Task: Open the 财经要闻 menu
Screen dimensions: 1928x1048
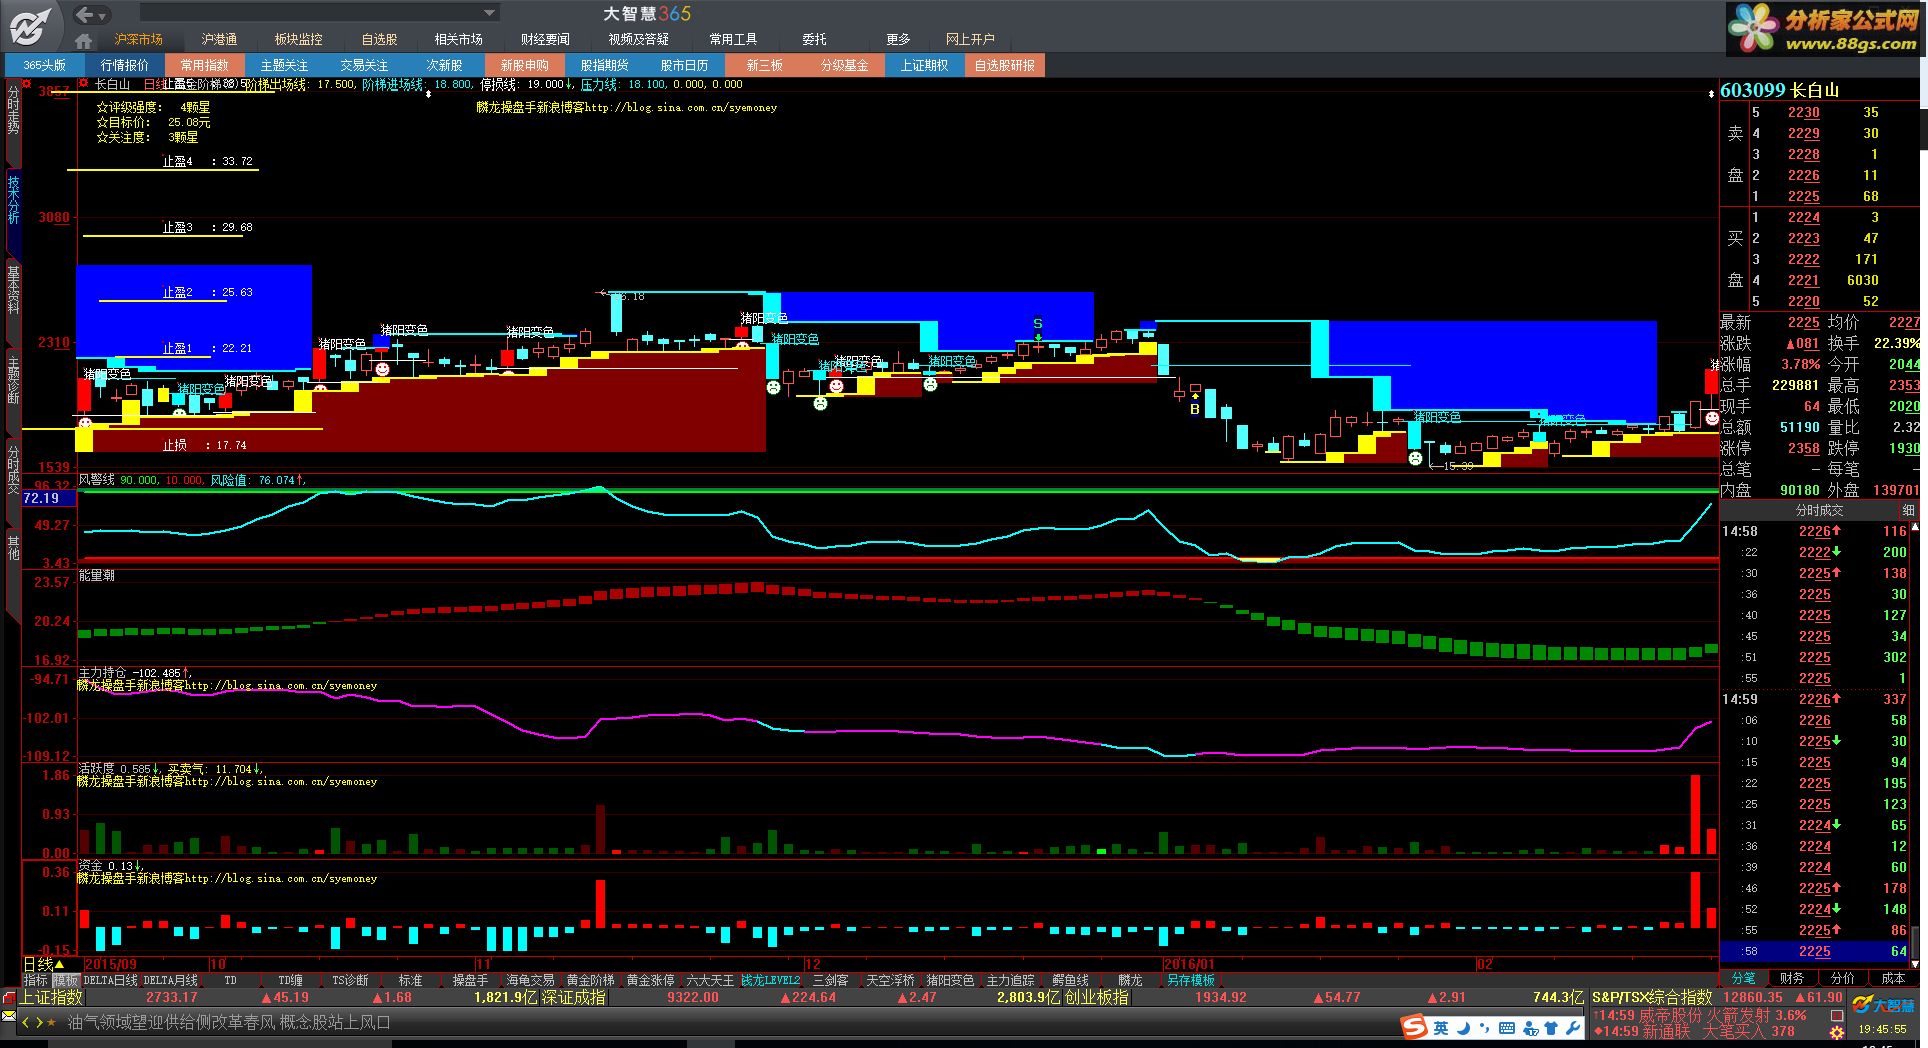Action: pyautogui.click(x=545, y=39)
